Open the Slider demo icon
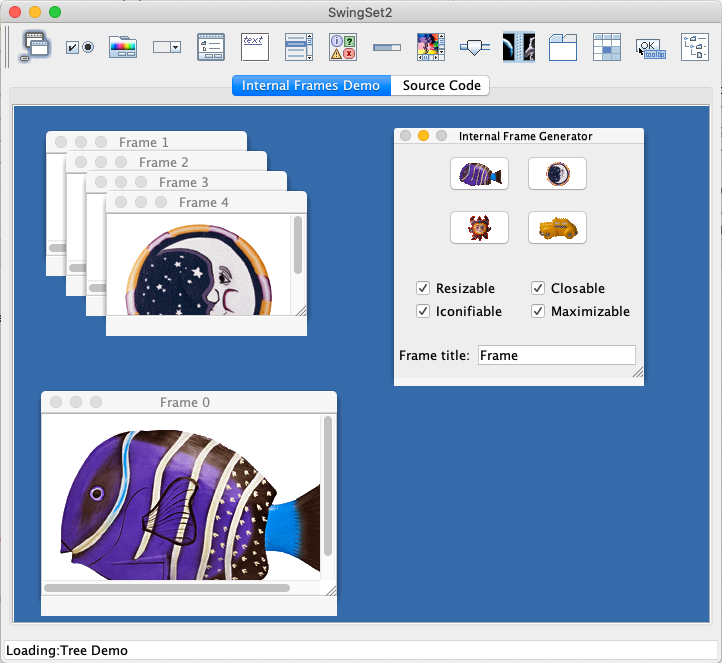Screen dimensions: 722x663 pos(475,47)
